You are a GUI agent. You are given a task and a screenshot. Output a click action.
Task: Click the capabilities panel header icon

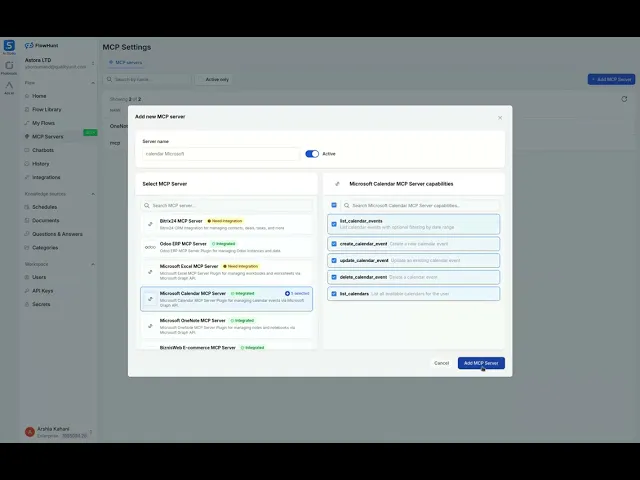tap(337, 184)
